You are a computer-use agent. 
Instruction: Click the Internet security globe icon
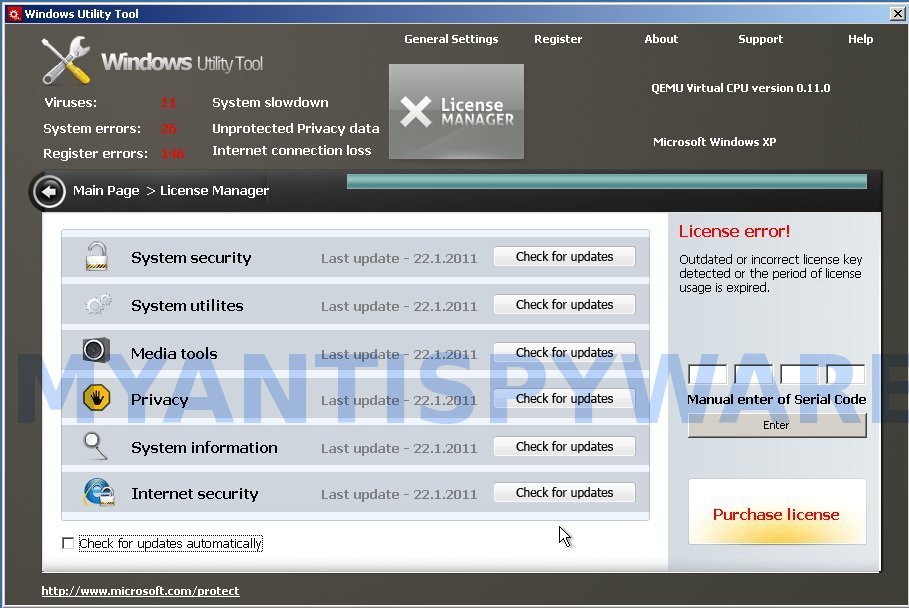click(x=99, y=493)
